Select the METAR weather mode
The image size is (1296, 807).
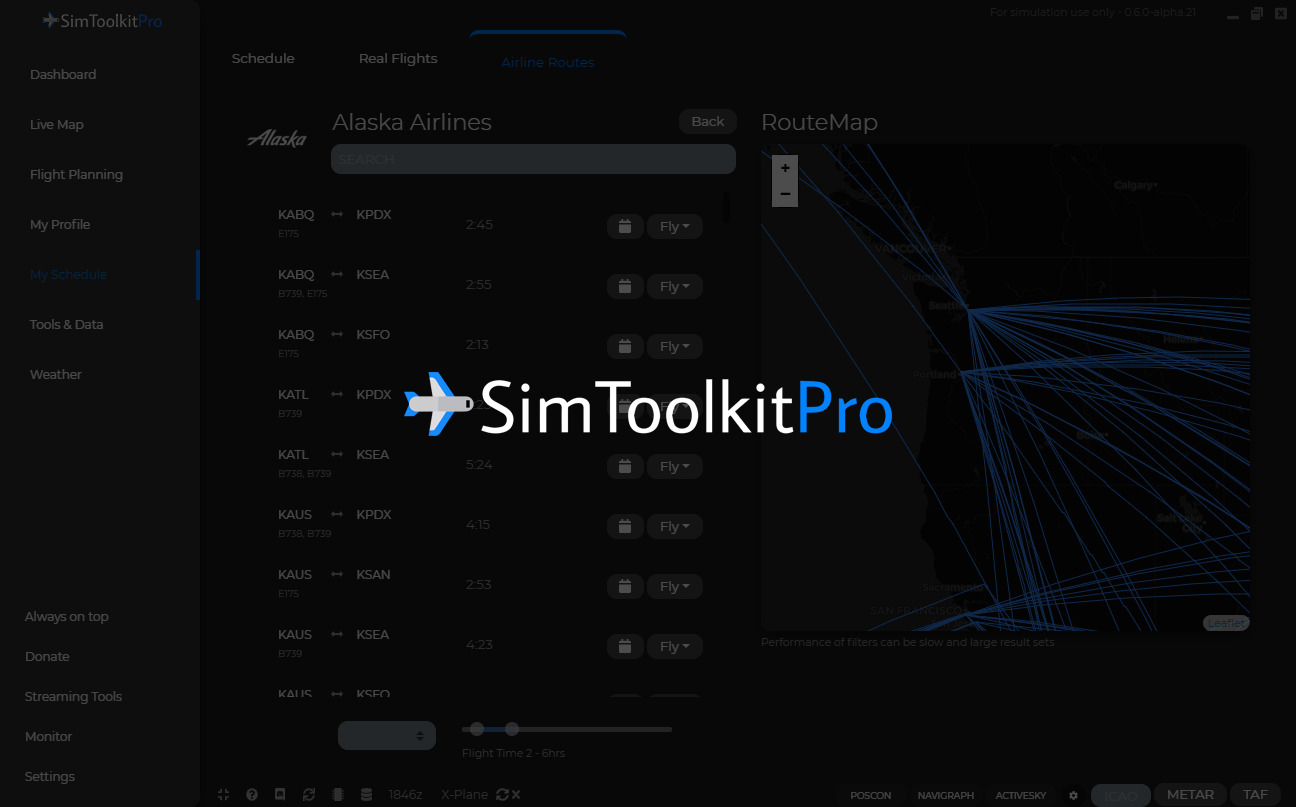(x=1190, y=795)
